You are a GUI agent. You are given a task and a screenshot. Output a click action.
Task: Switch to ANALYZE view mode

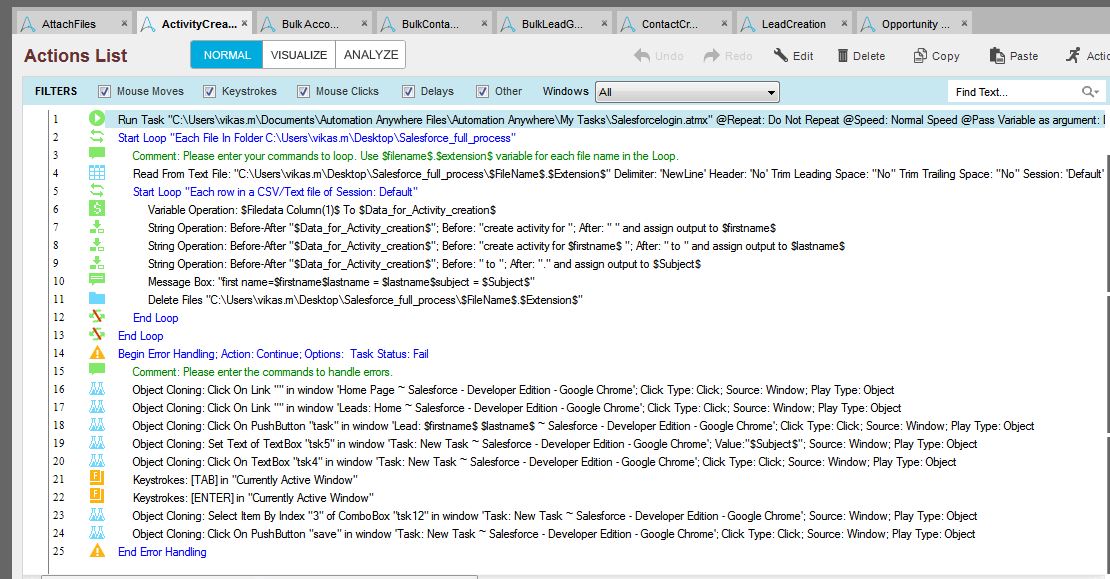coord(370,55)
